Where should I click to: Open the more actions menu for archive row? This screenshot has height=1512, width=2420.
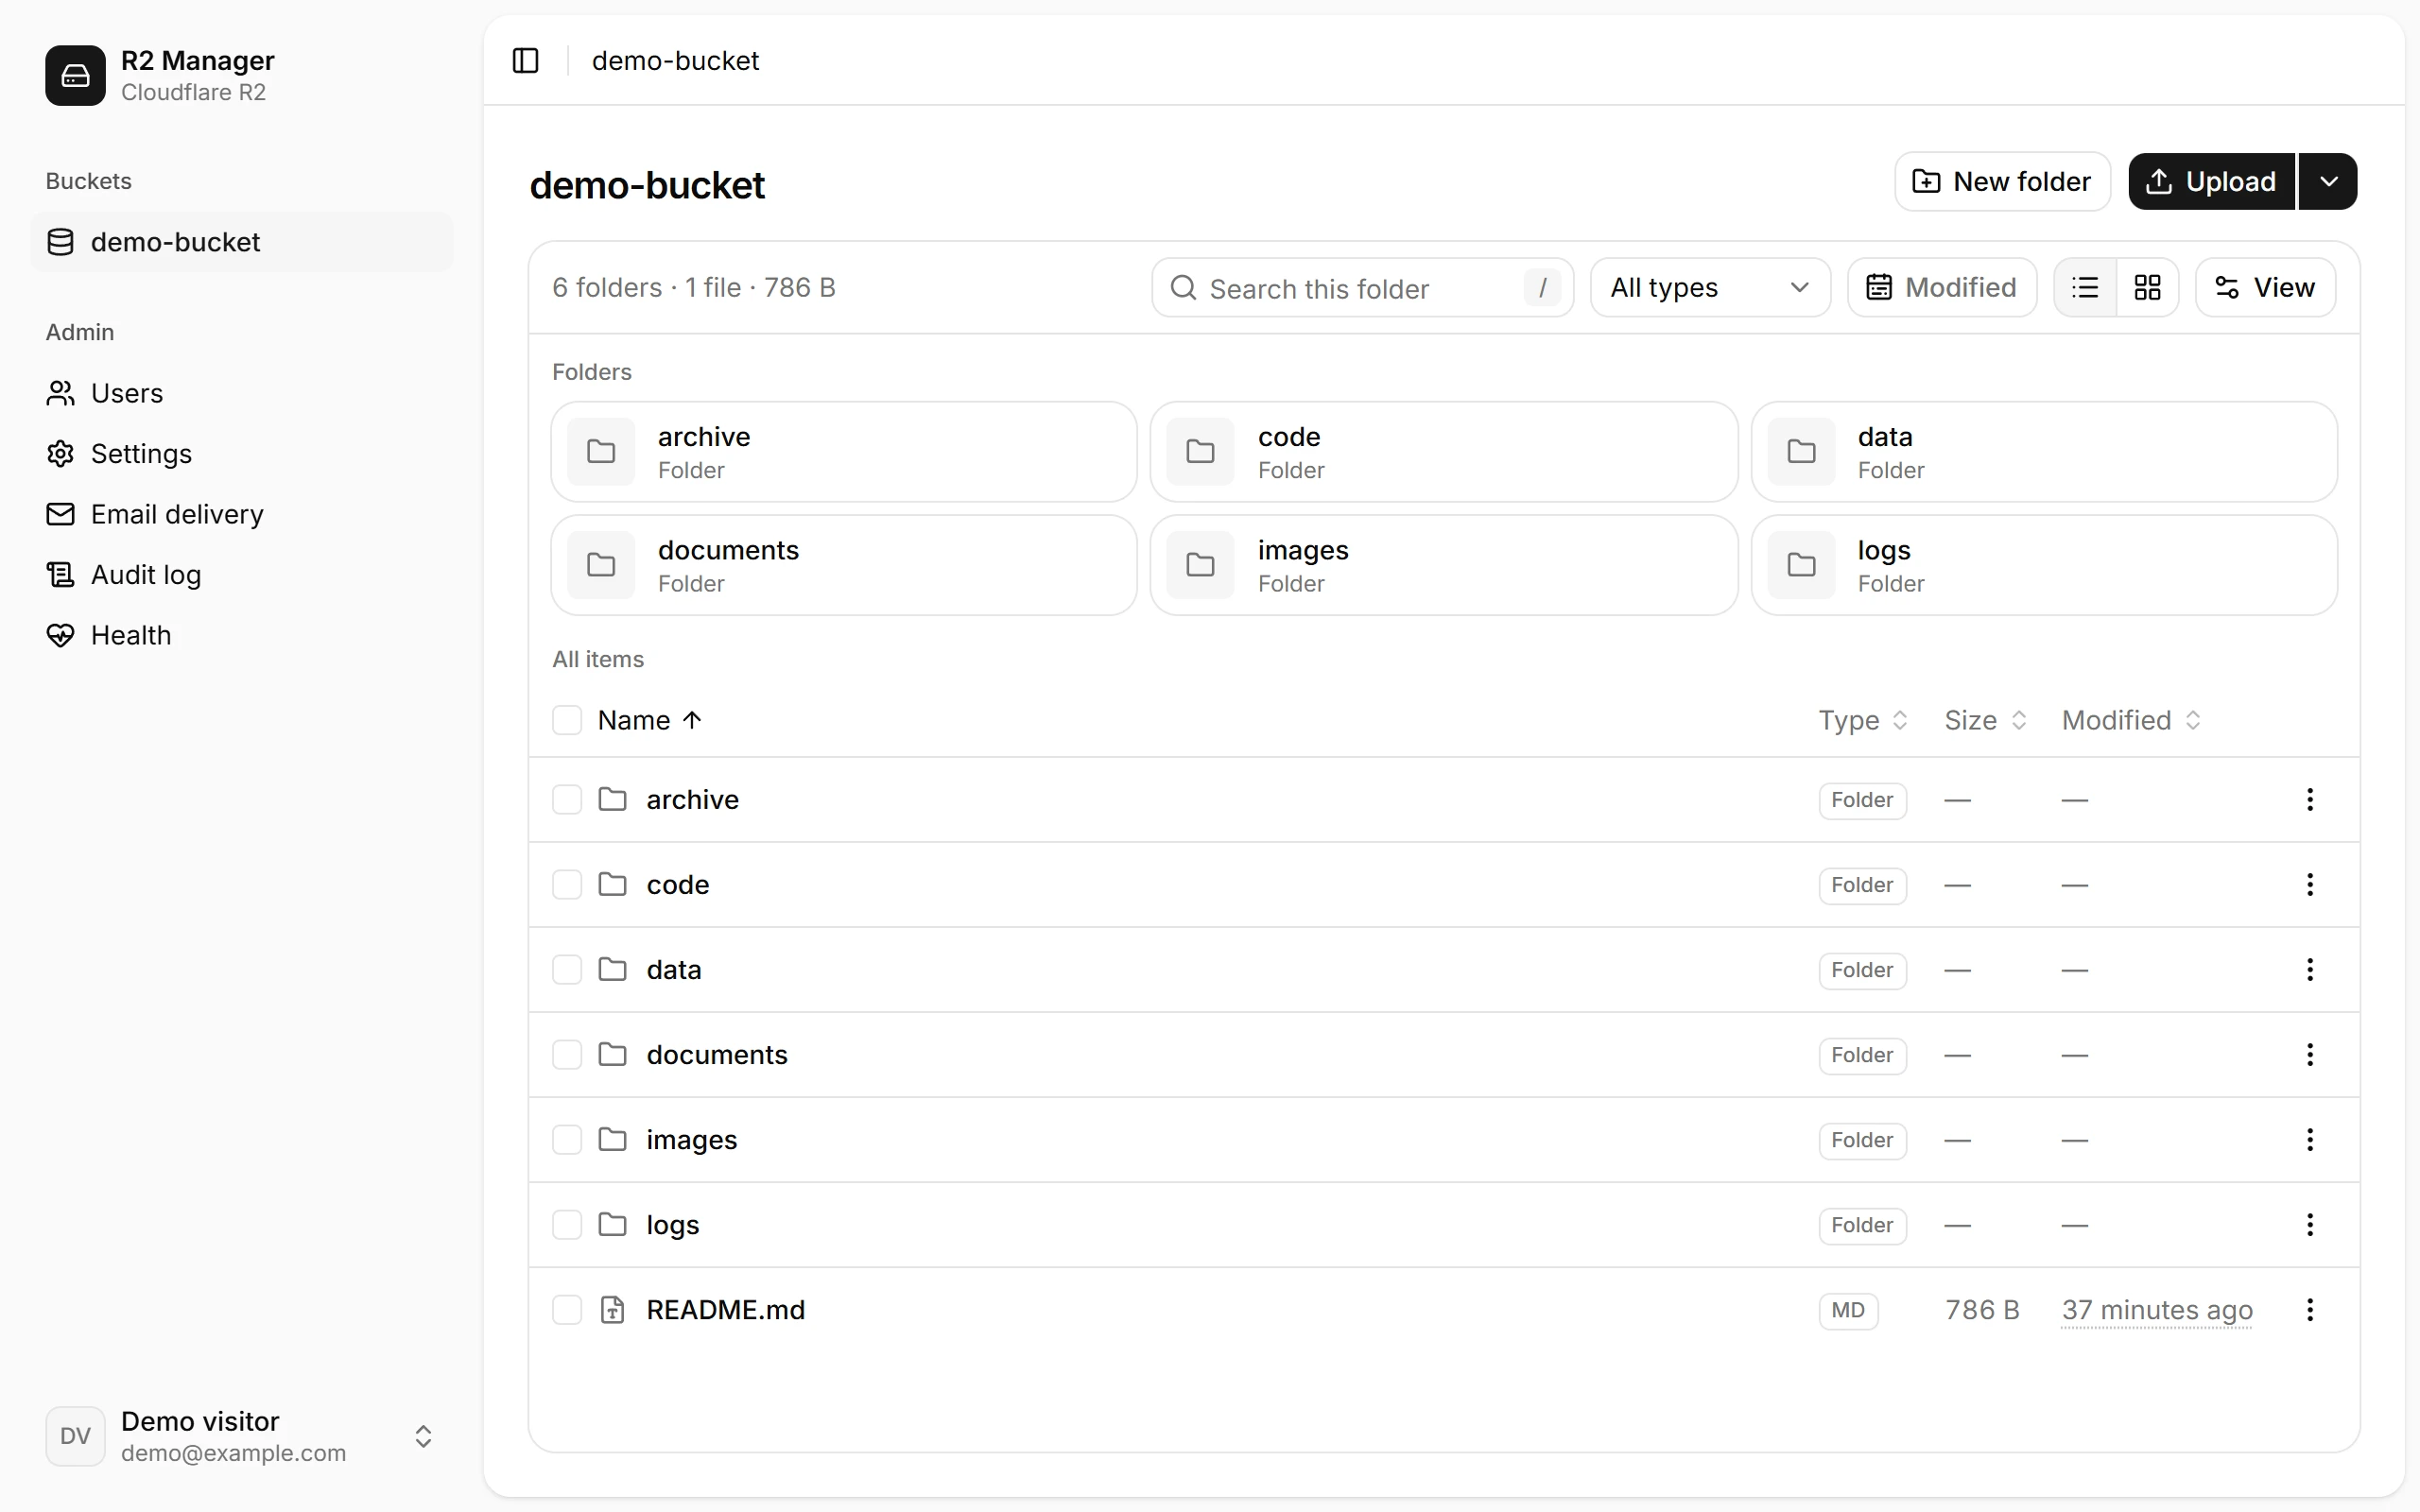(2310, 799)
